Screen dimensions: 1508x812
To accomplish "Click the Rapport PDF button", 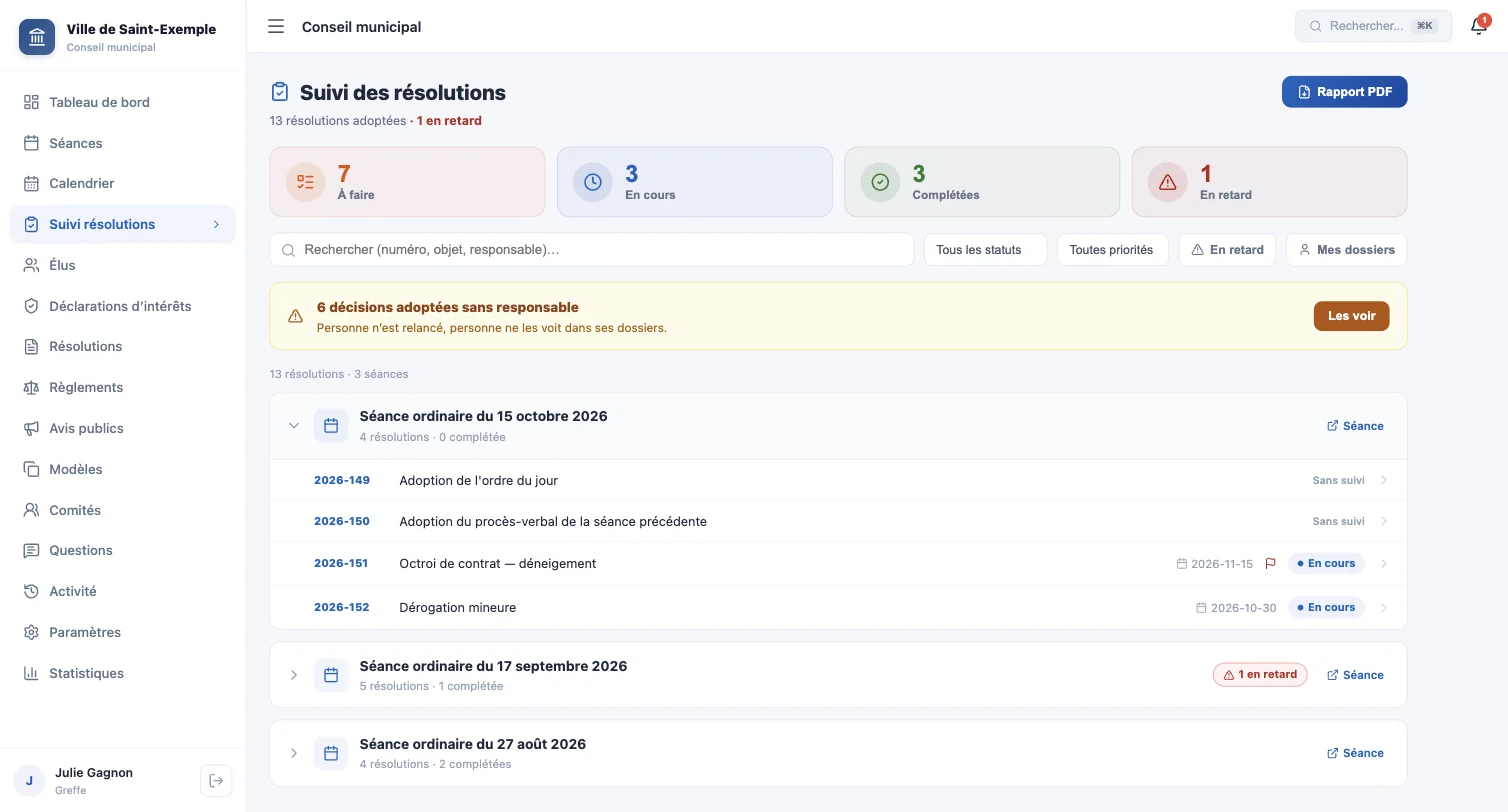I will (1344, 92).
